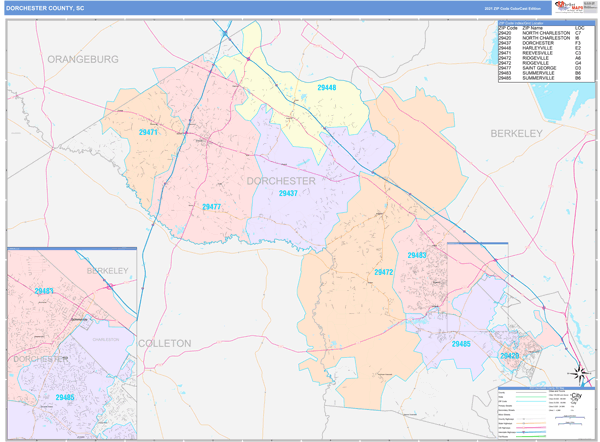The image size is (600, 442).
Task: Click the interchange marker in the inset map
Action: click(110, 286)
